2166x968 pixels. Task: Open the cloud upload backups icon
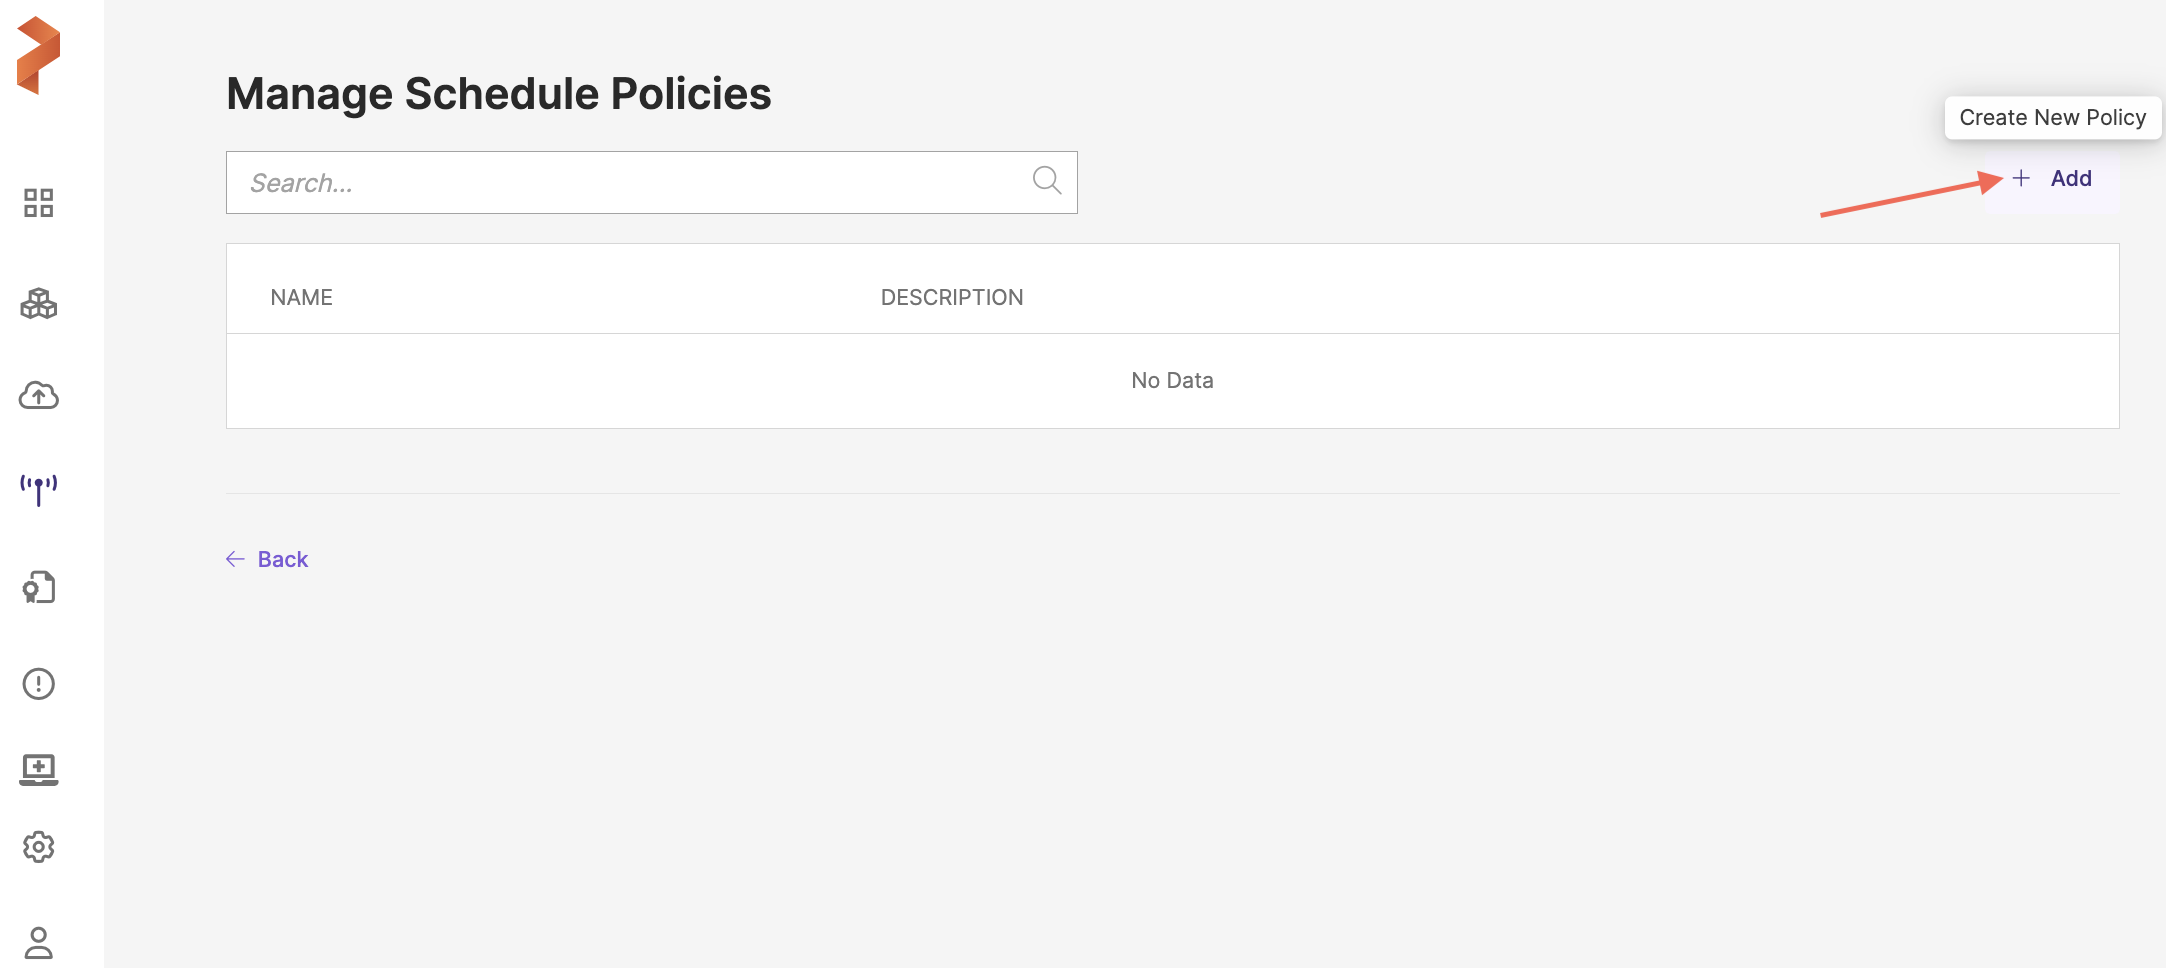click(39, 396)
